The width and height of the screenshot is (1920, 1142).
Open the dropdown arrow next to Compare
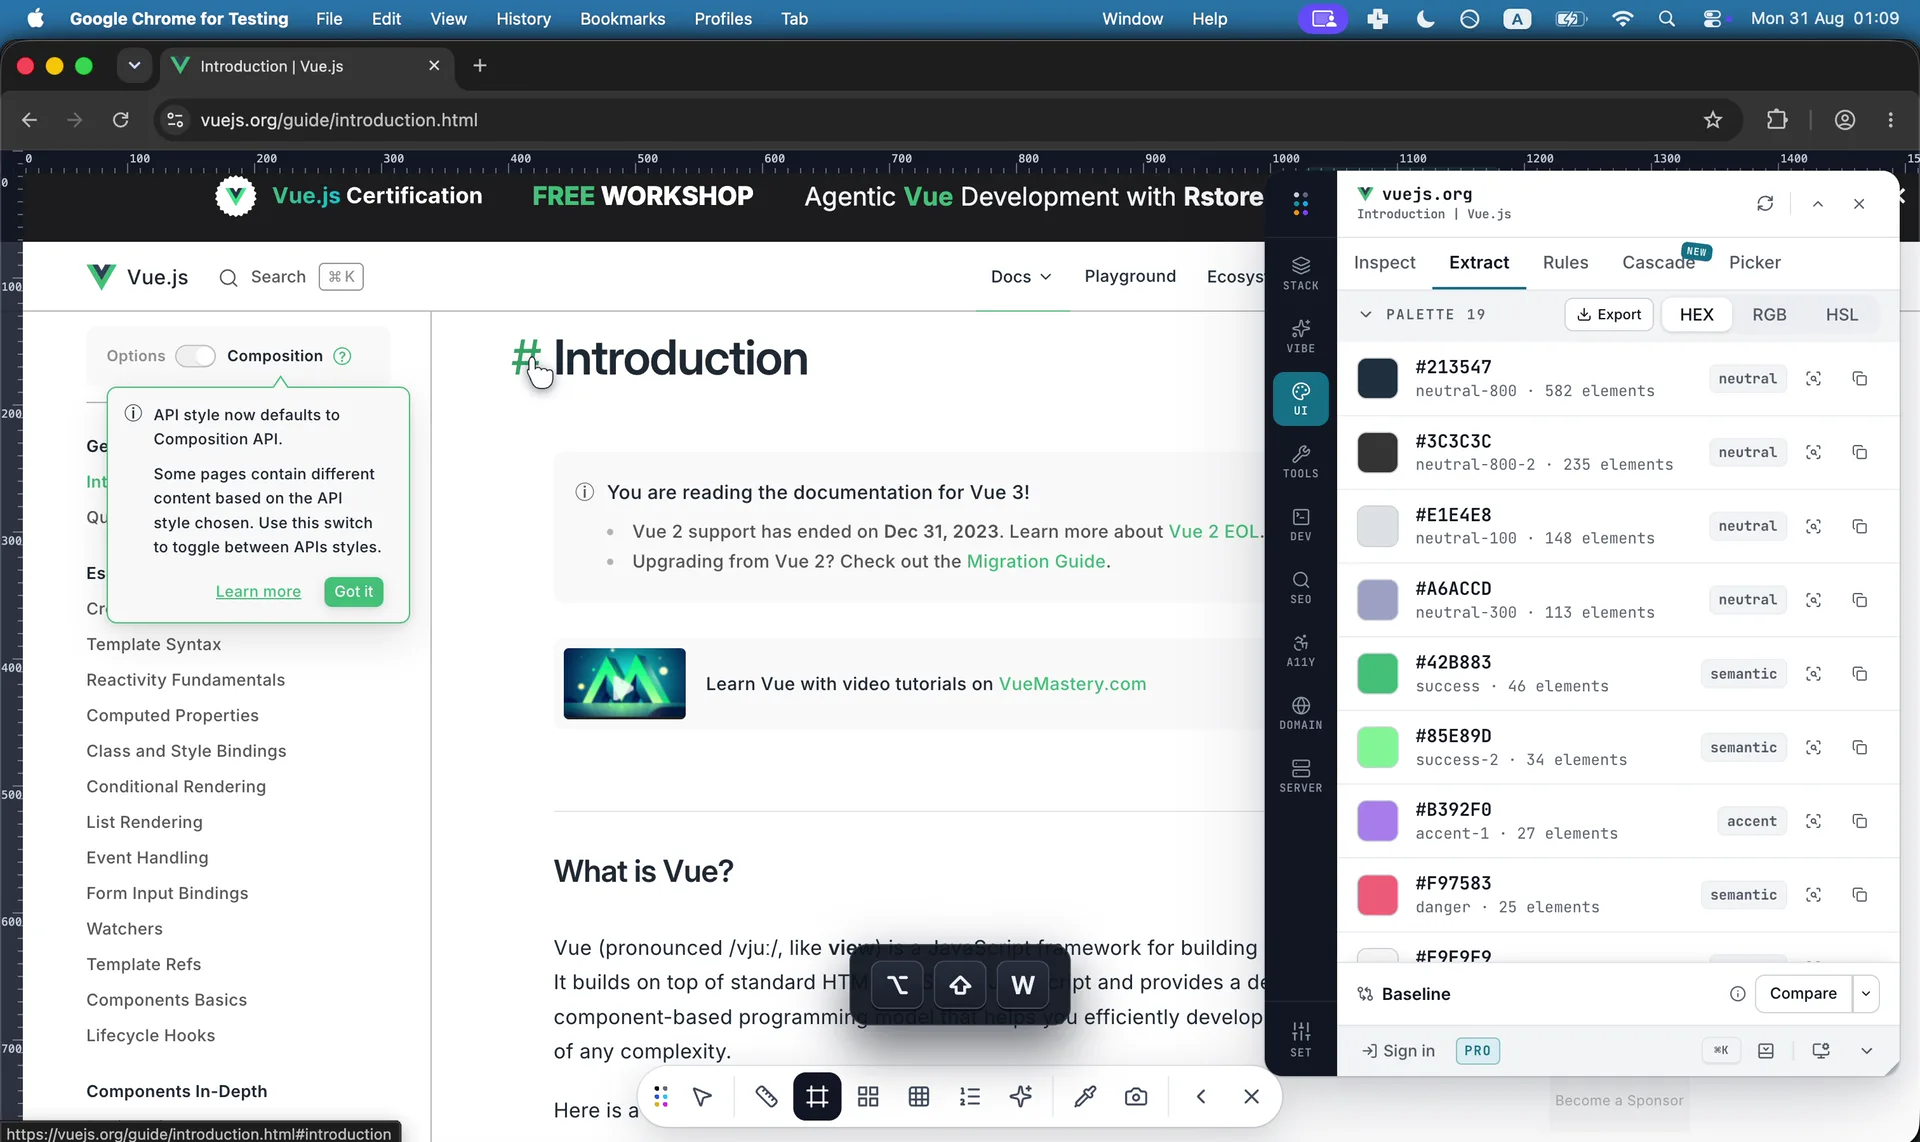(1866, 994)
